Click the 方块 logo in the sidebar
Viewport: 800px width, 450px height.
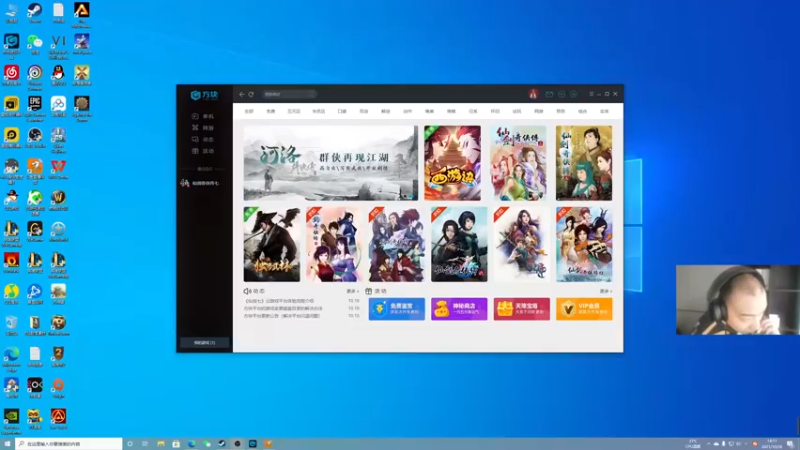pyautogui.click(x=204, y=95)
